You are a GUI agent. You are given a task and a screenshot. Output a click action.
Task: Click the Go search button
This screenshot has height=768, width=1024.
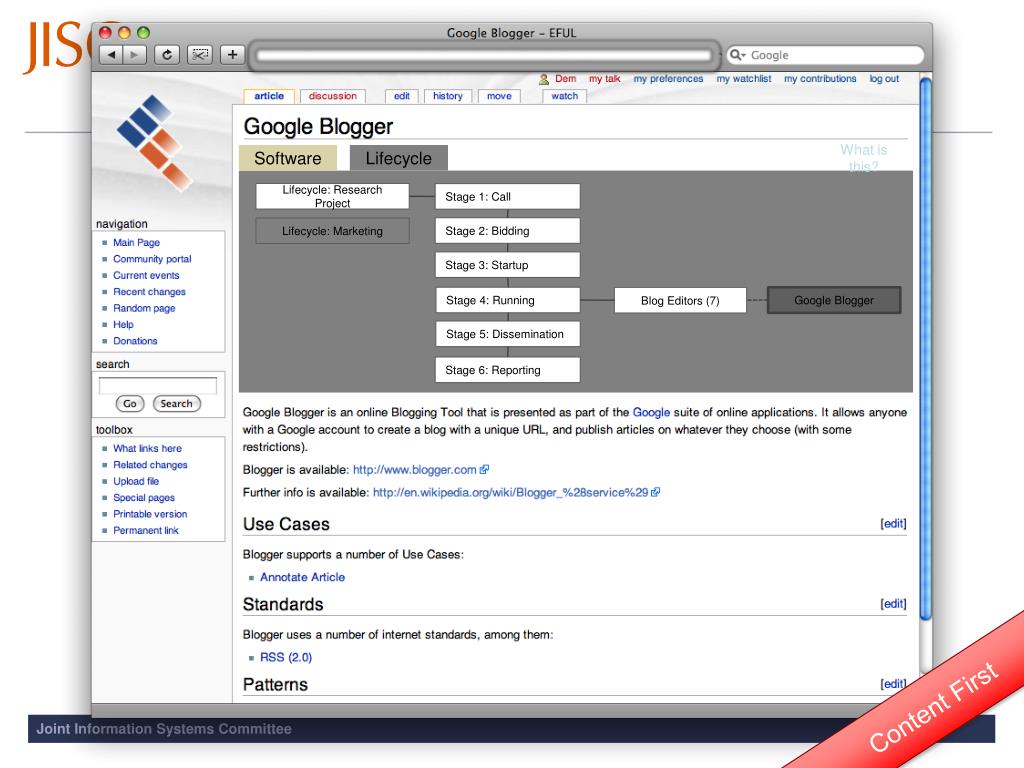click(x=130, y=404)
